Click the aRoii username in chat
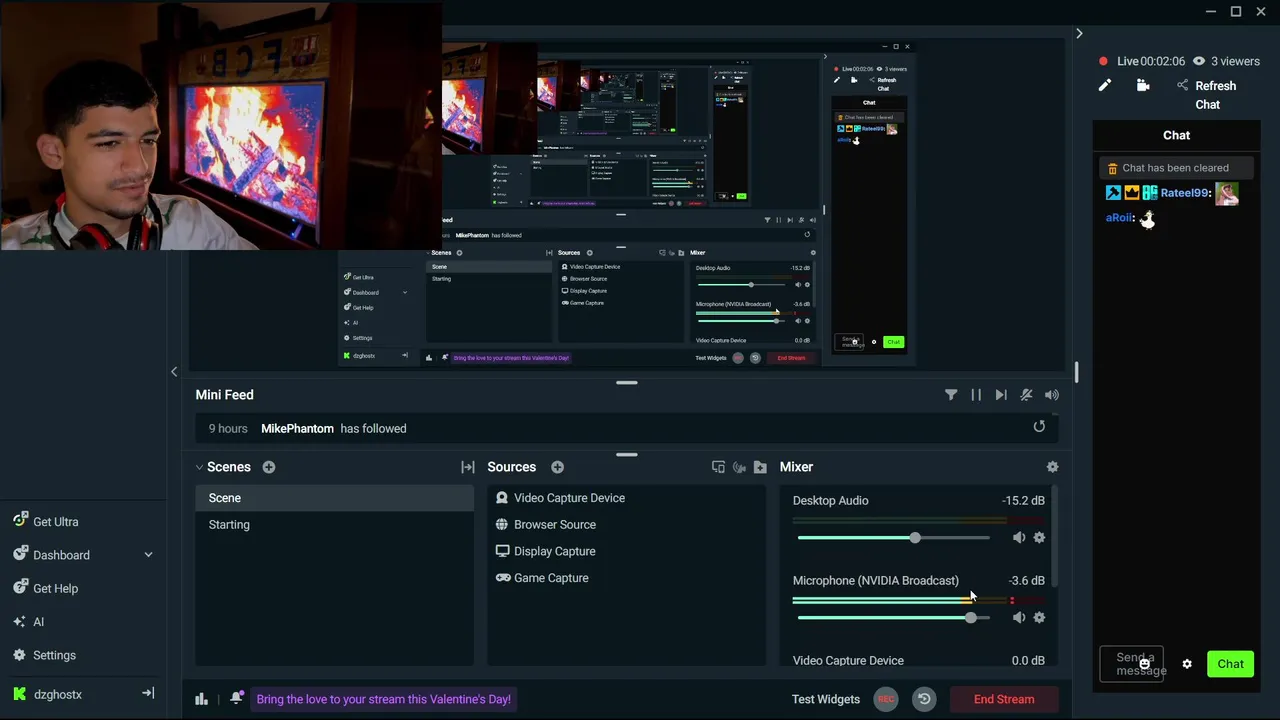Viewport: 1280px width, 720px height. (1120, 218)
